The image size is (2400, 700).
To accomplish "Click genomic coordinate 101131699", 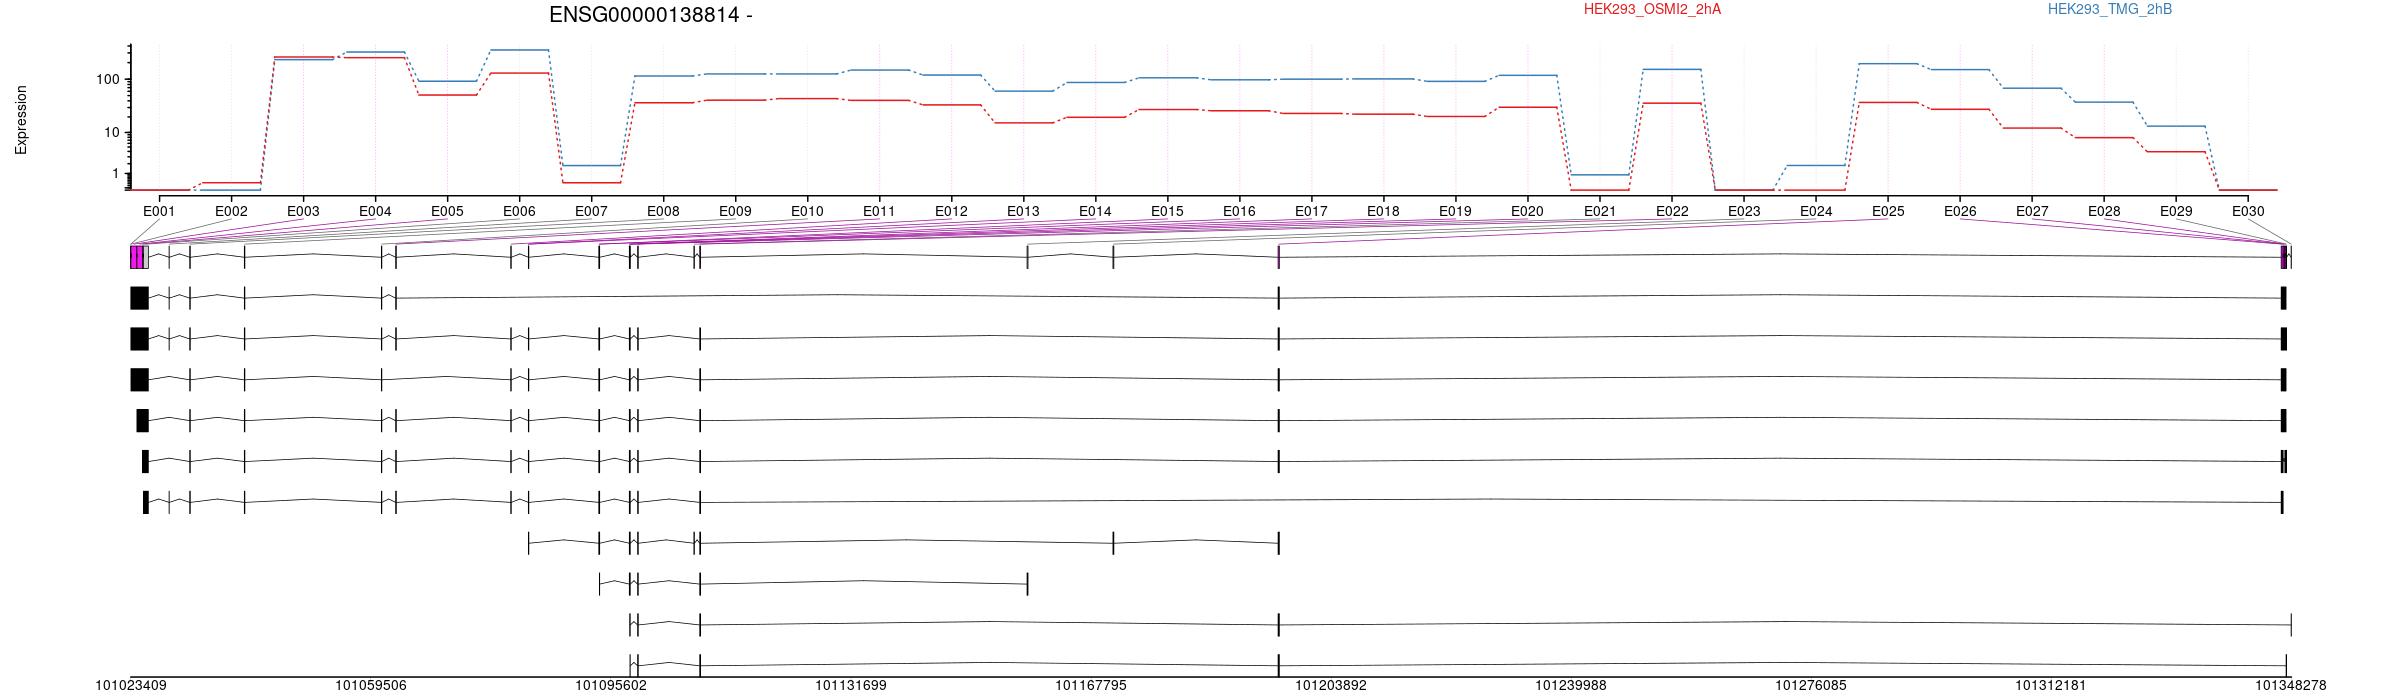I will pos(851,685).
